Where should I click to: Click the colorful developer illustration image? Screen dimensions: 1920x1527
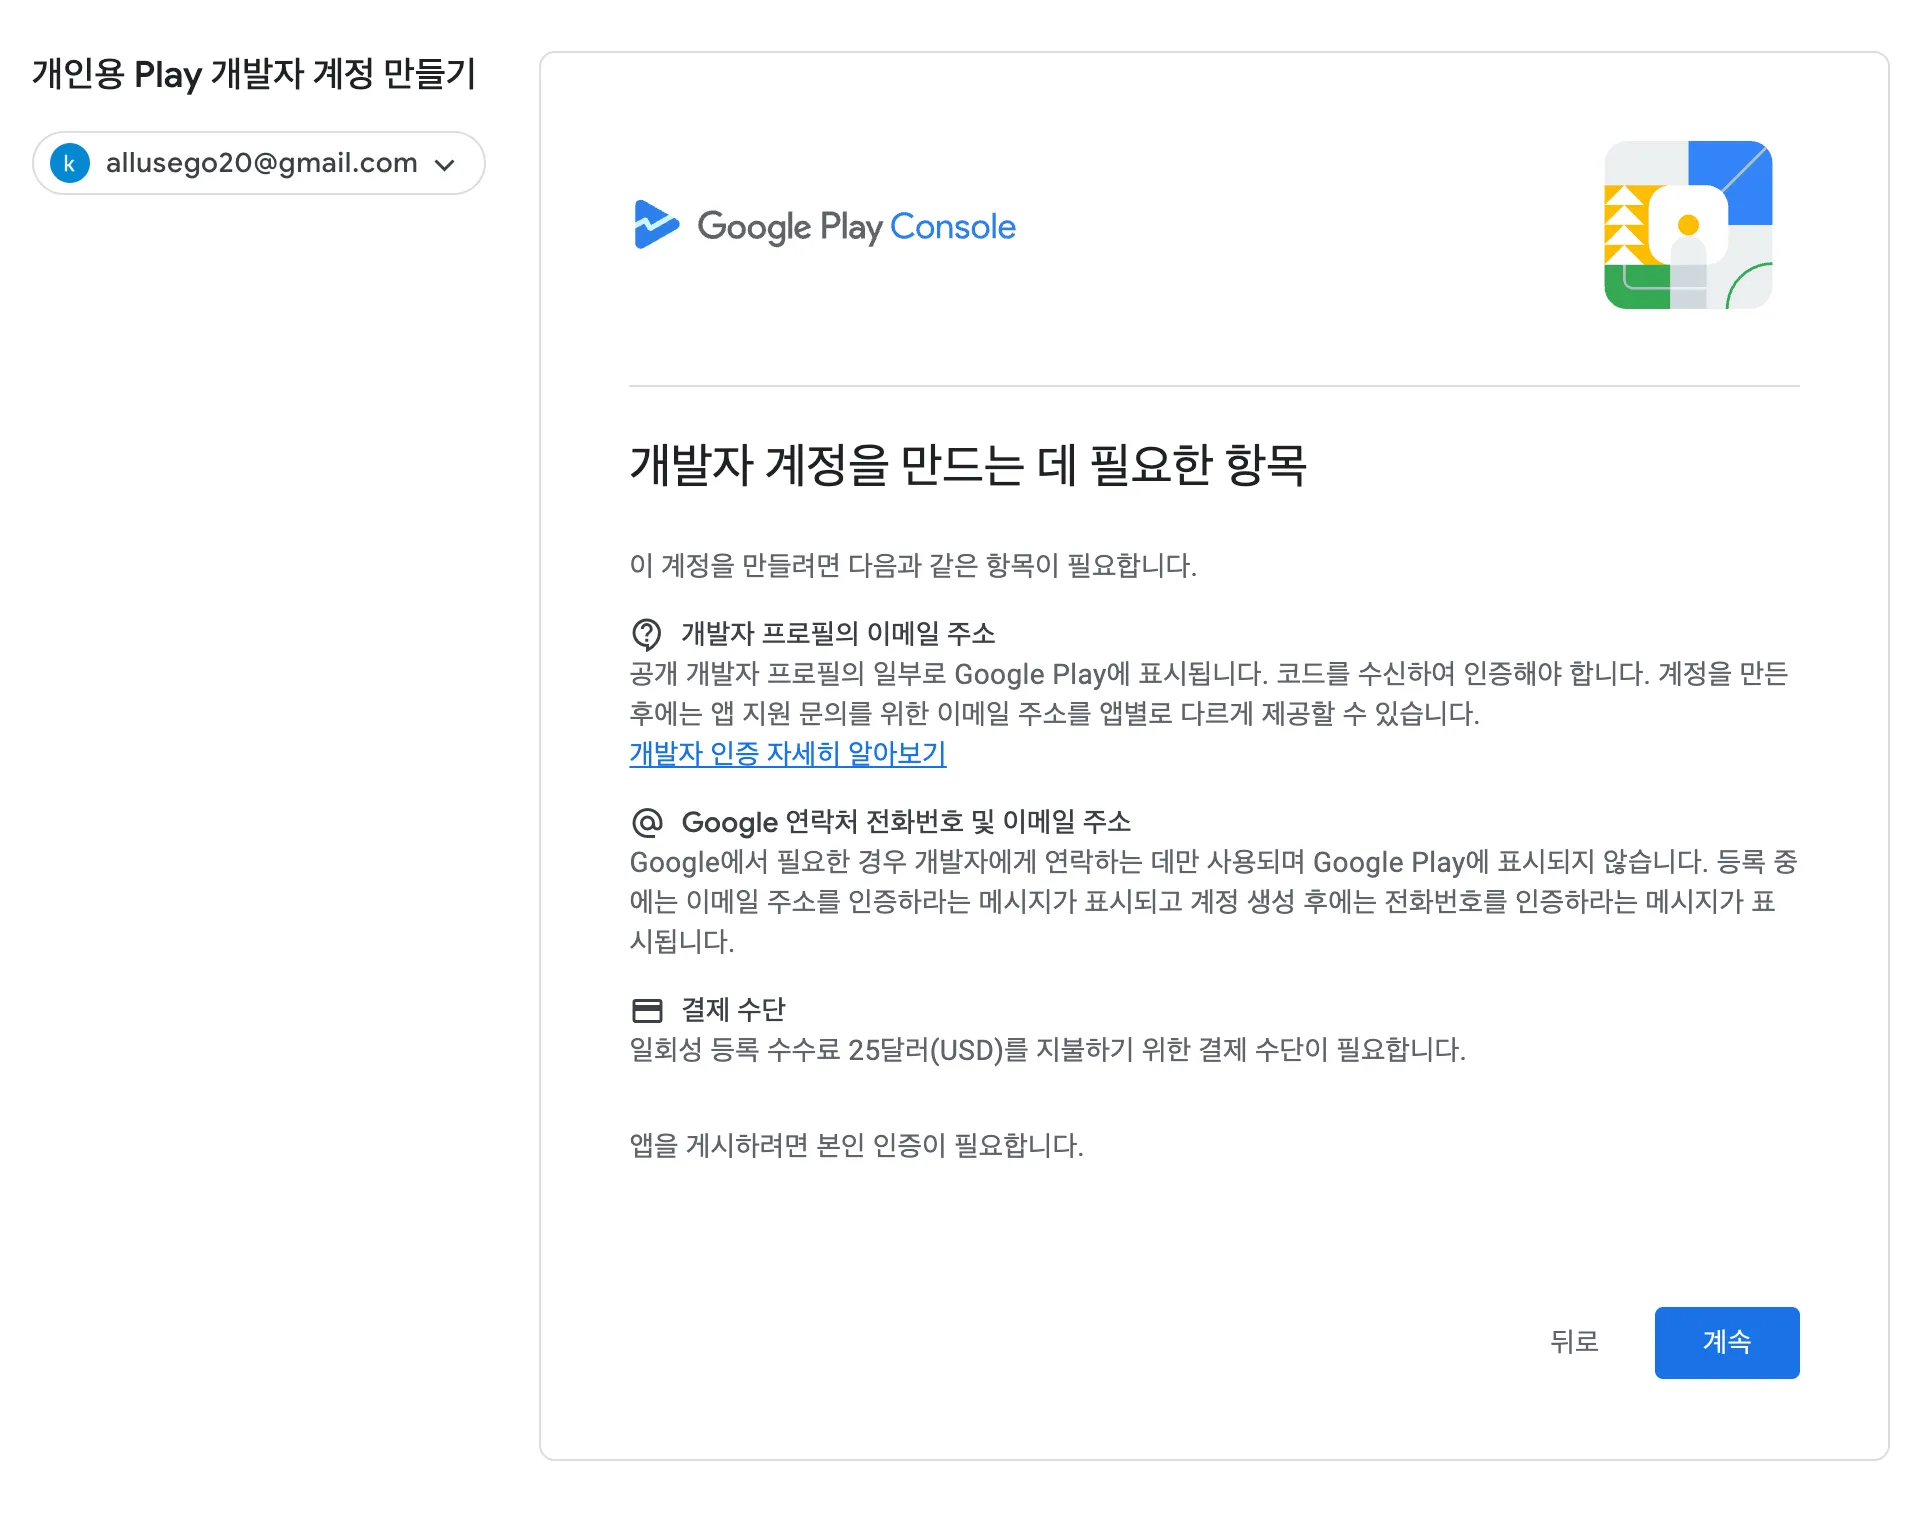click(1688, 225)
